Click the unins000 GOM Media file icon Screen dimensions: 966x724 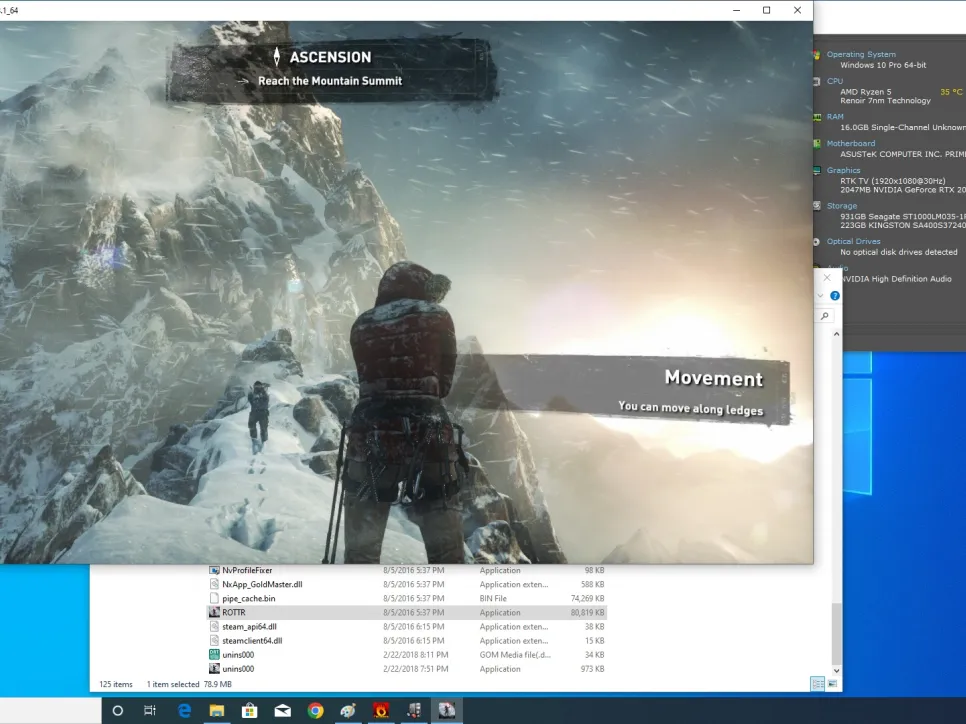214,654
